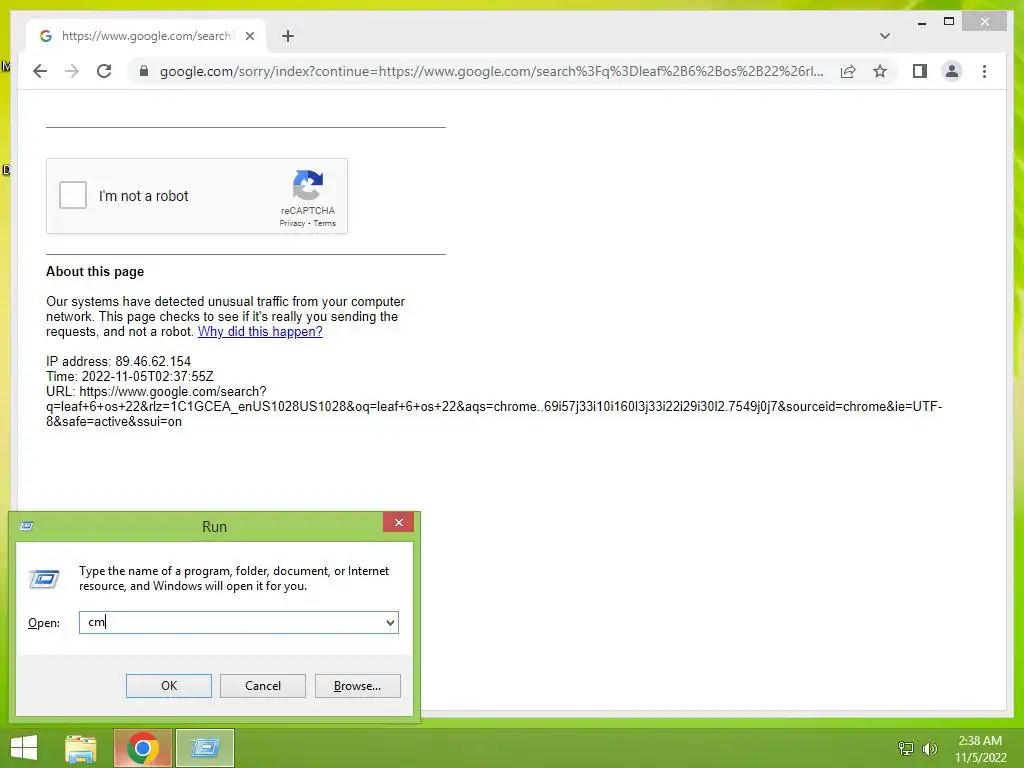Click the Time: 2022-11-05T02:37:55Z line
This screenshot has height=768, width=1024.
point(129,376)
